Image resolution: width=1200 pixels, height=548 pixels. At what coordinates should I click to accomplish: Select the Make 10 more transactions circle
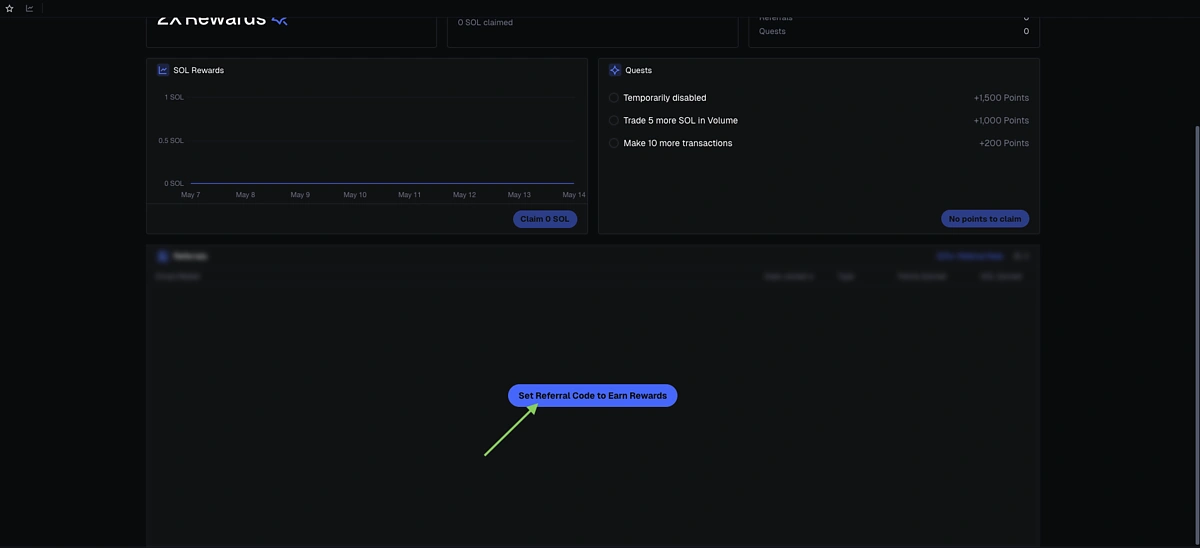[614, 143]
